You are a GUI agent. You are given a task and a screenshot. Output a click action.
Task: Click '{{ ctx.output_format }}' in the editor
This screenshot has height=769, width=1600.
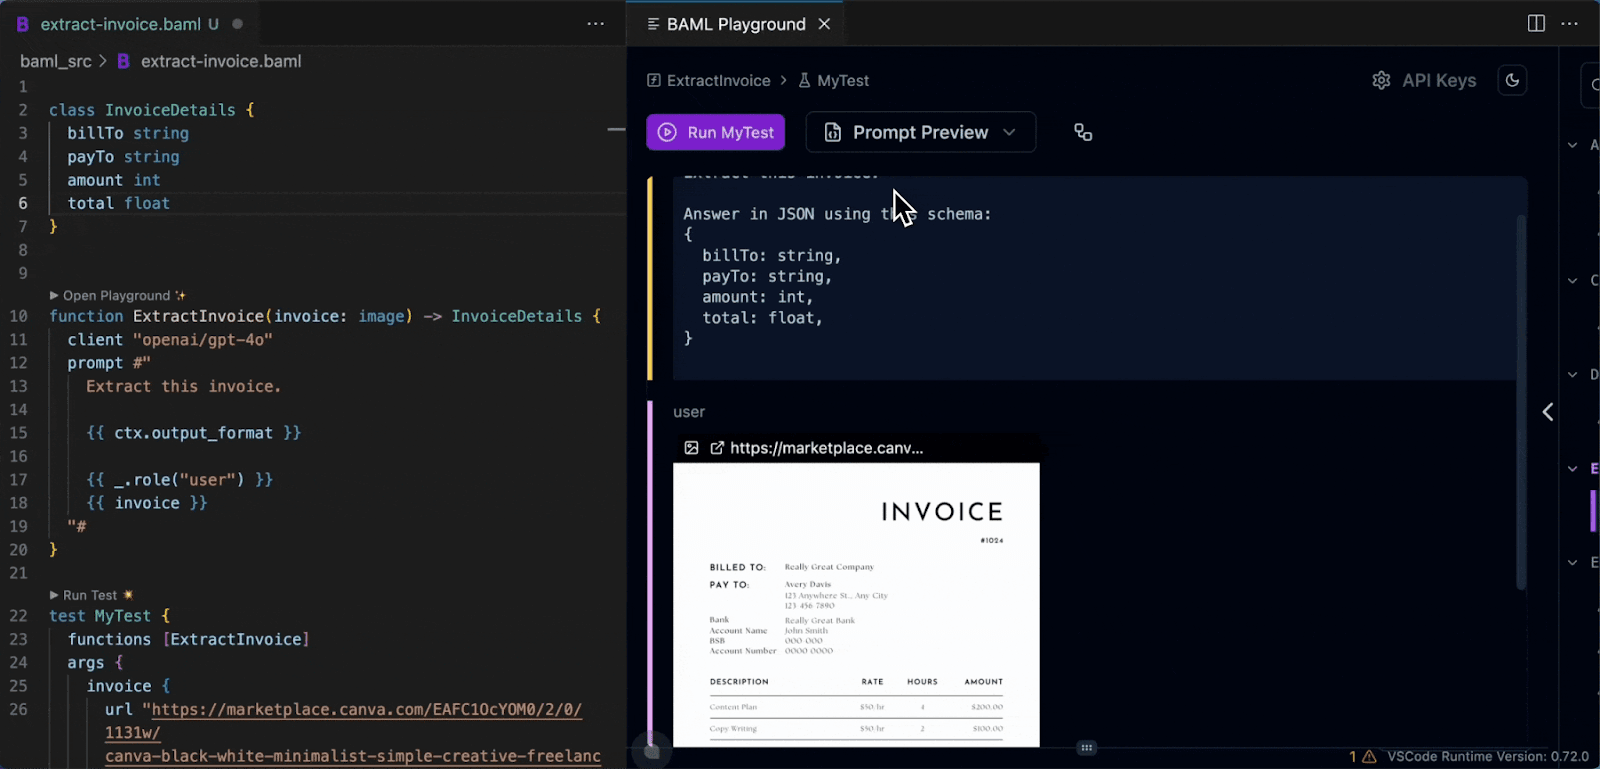(193, 433)
